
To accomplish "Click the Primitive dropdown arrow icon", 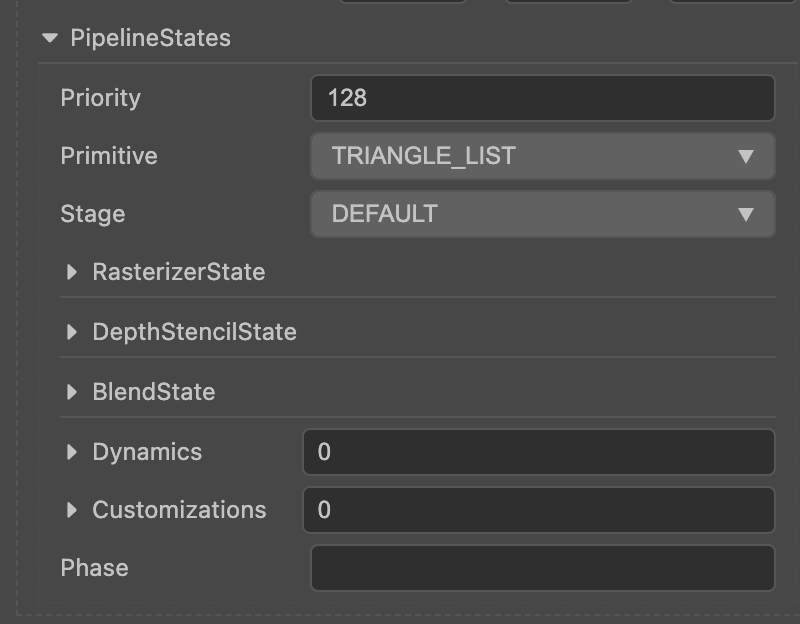I will tap(745, 156).
